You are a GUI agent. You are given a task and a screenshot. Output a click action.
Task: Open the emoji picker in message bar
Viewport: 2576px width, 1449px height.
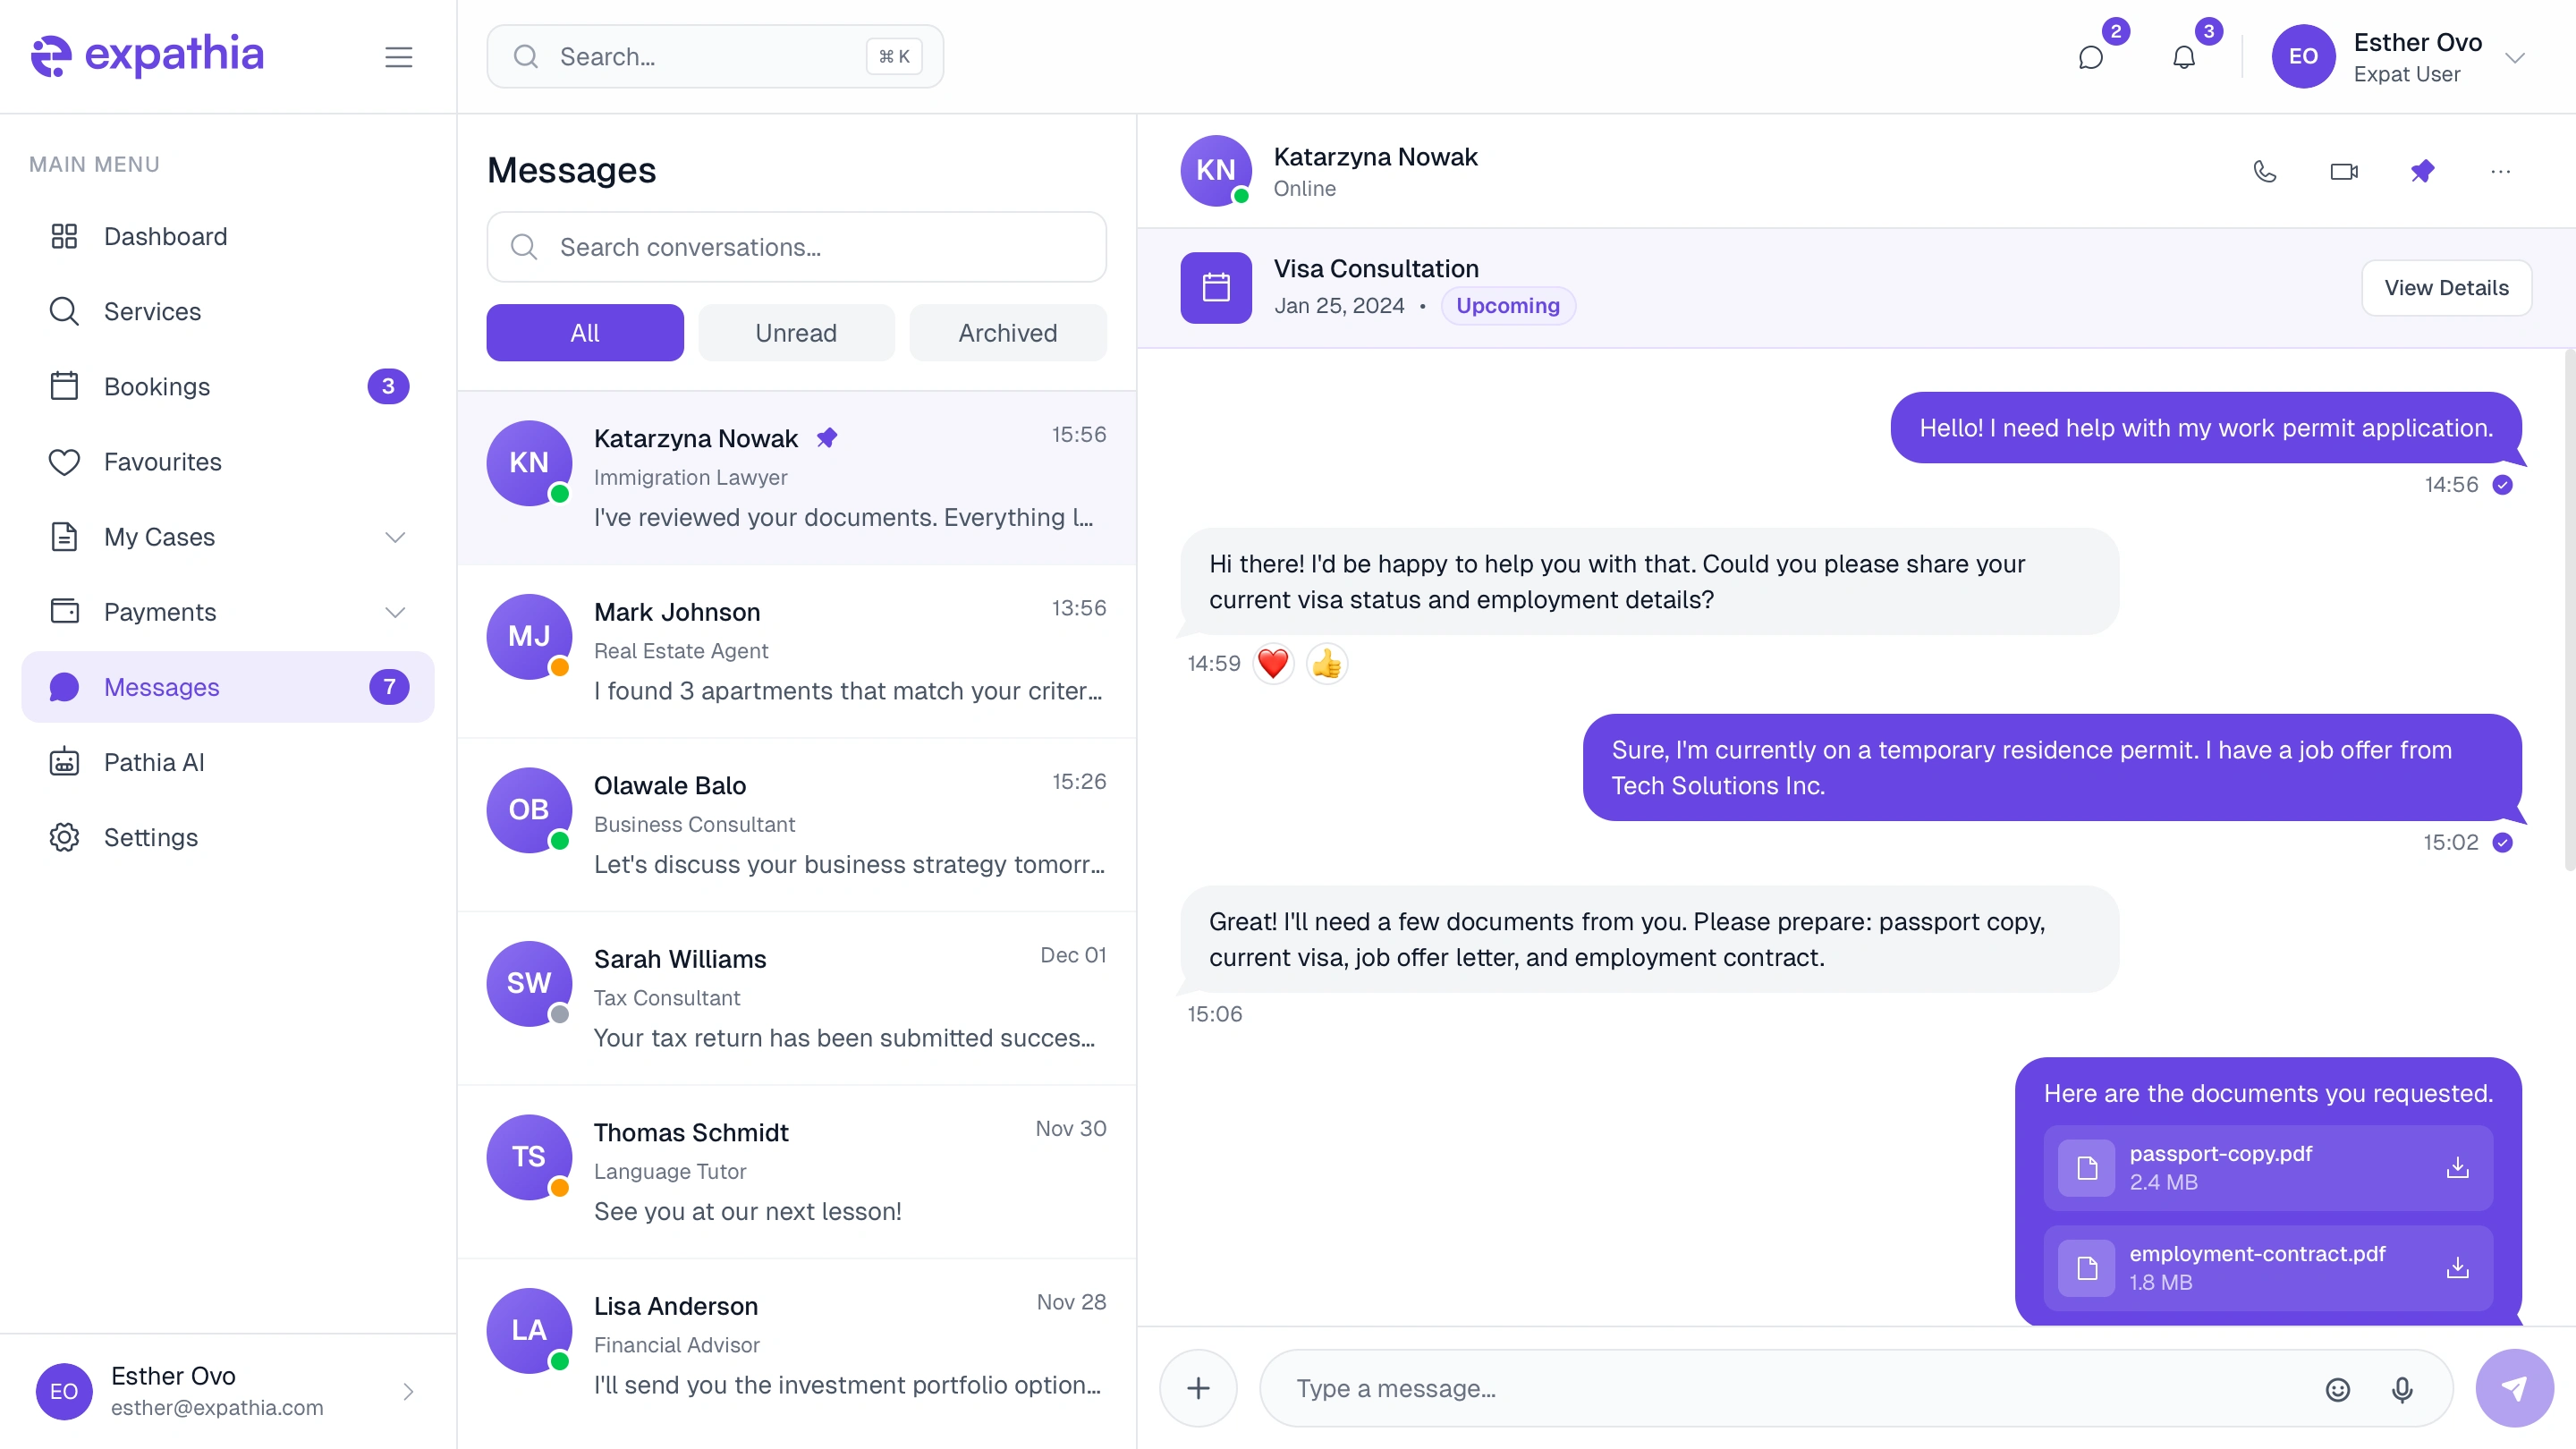tap(2337, 1389)
